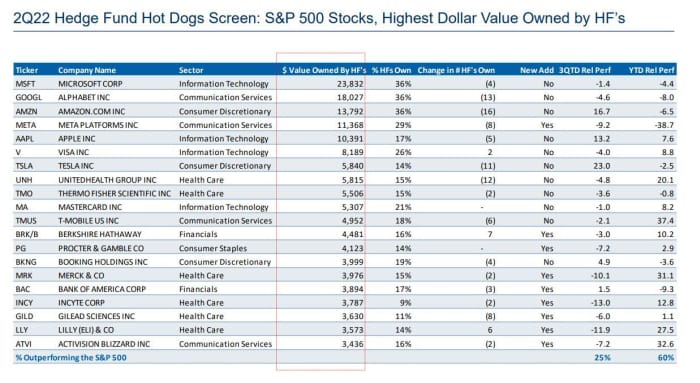This screenshot has width=700, height=383.
Task: Click the 60% YTD outperforming value
Action: pyautogui.click(x=666, y=358)
